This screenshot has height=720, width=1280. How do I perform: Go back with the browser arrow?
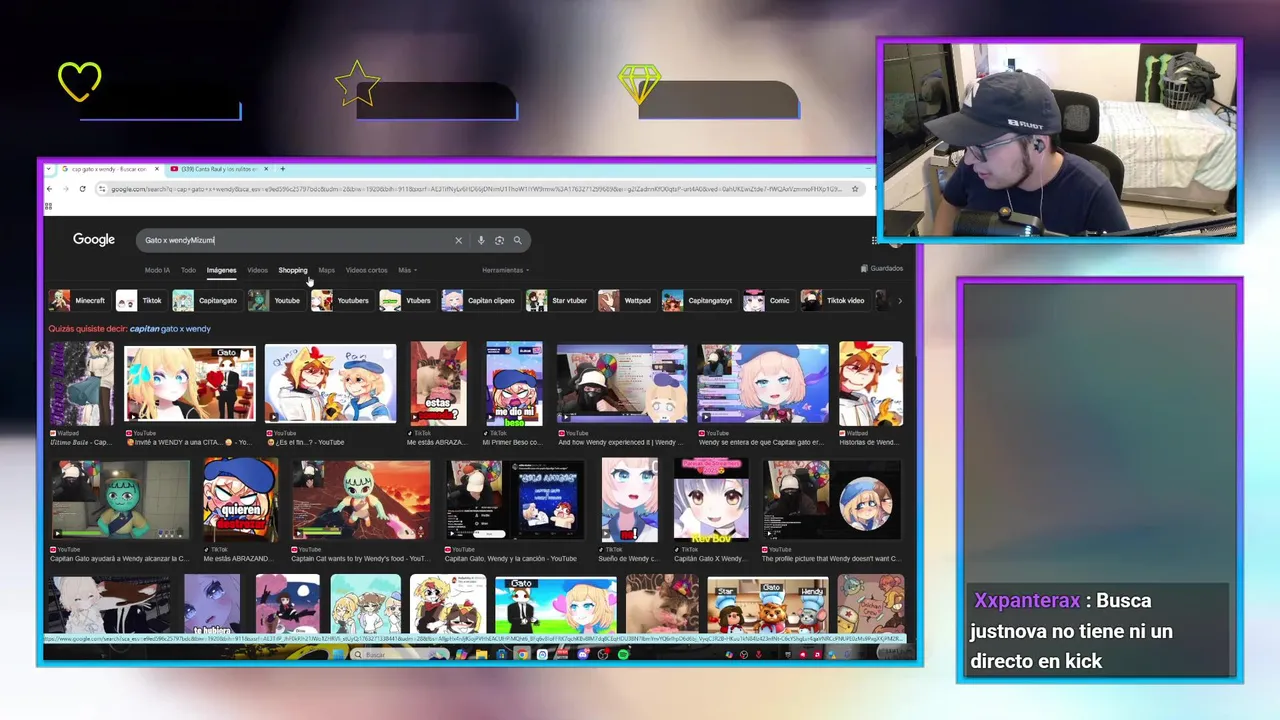coord(50,188)
